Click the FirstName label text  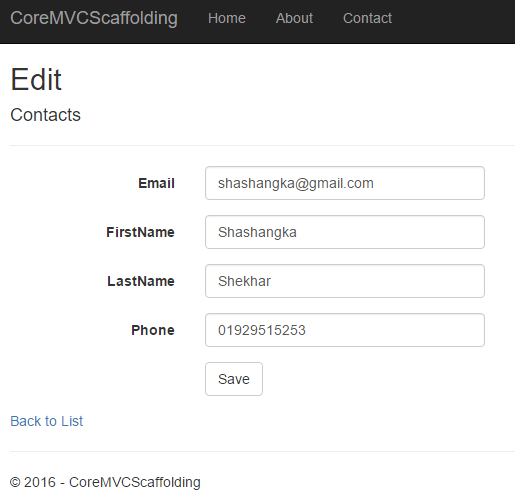(140, 232)
